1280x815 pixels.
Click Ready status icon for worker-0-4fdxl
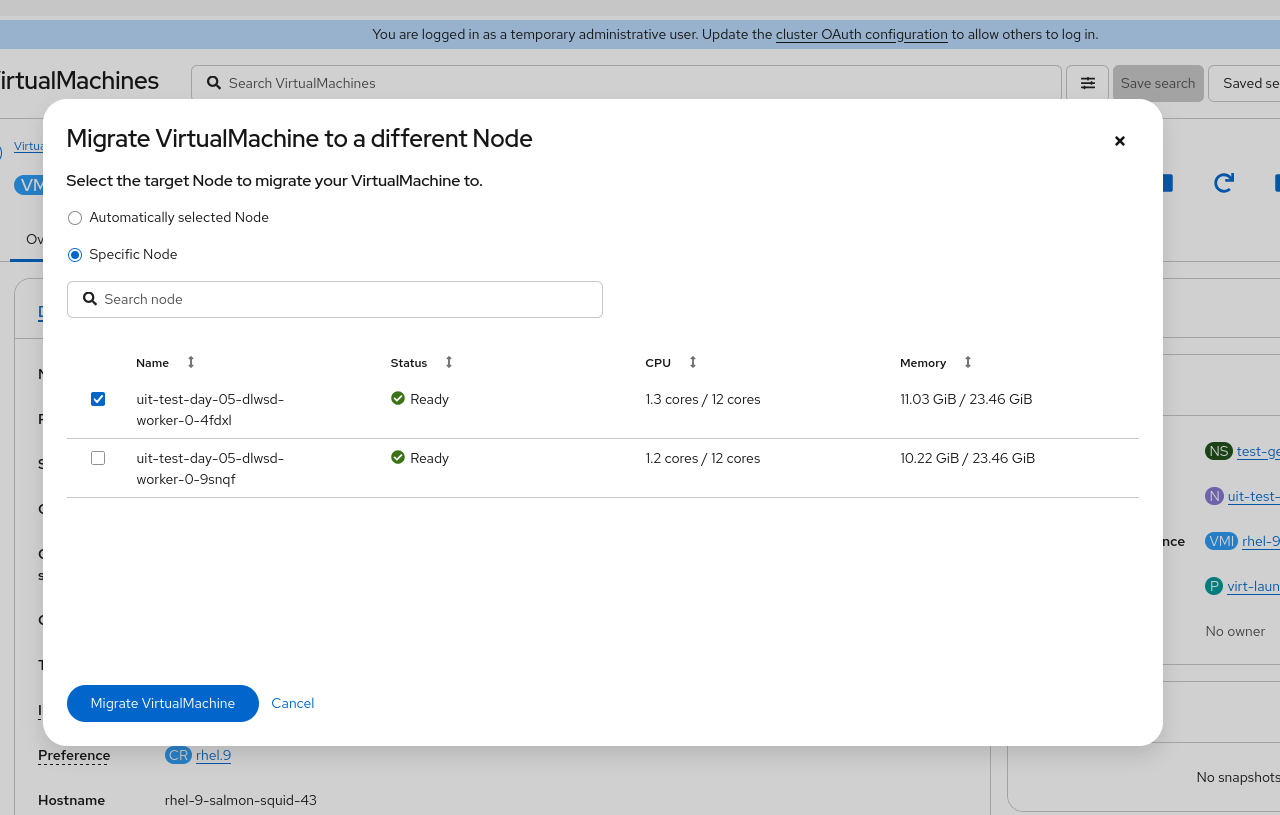point(398,399)
